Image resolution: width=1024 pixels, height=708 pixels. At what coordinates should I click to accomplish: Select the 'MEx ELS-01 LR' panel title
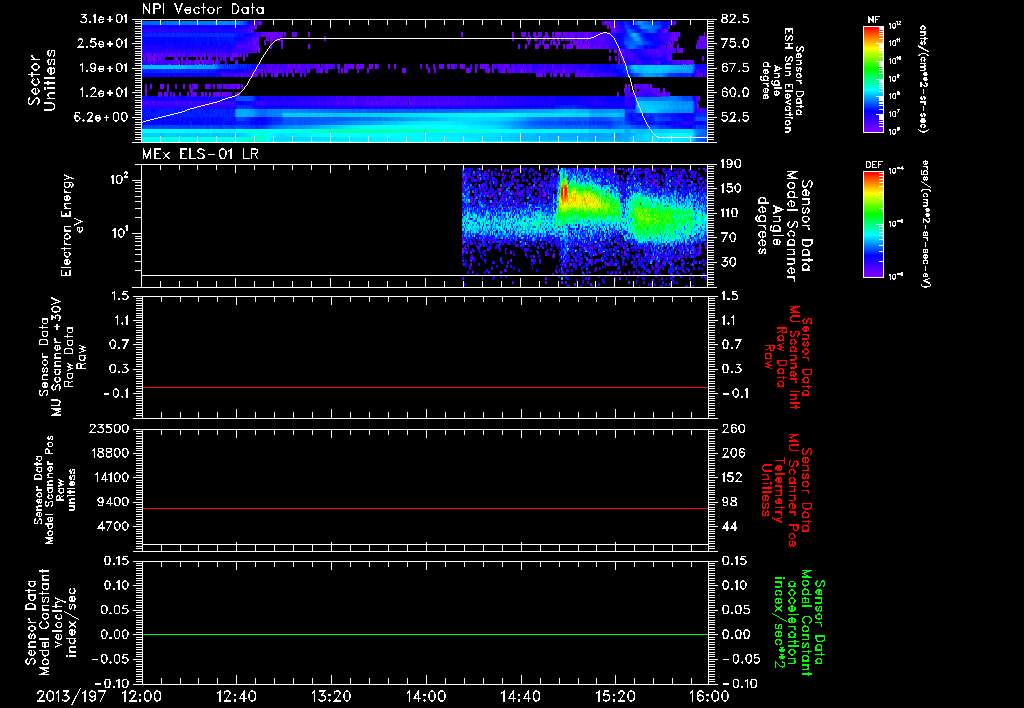(200, 154)
